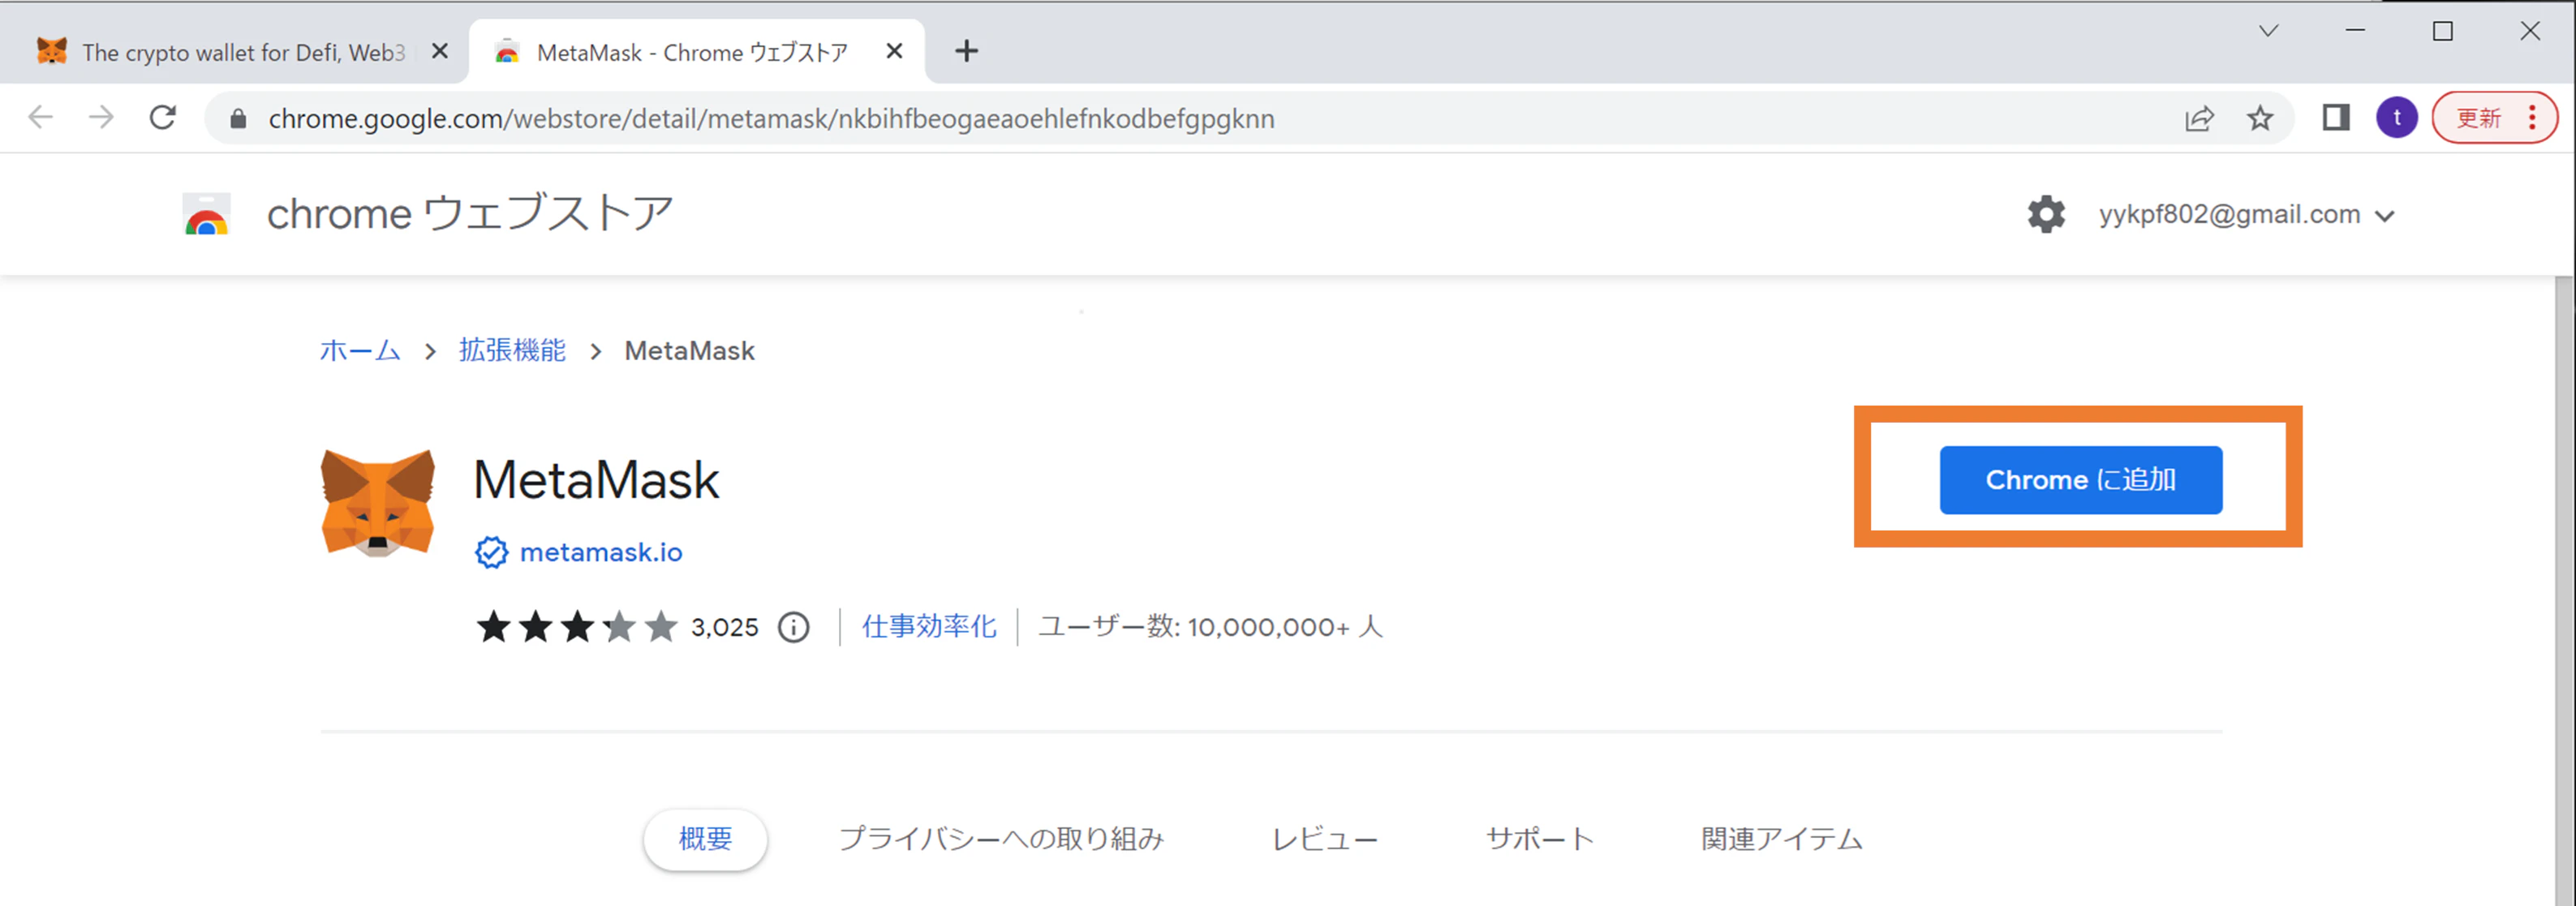Image resolution: width=2576 pixels, height=906 pixels.
Task: Open the 仕事効率化 category link
Action: point(929,627)
